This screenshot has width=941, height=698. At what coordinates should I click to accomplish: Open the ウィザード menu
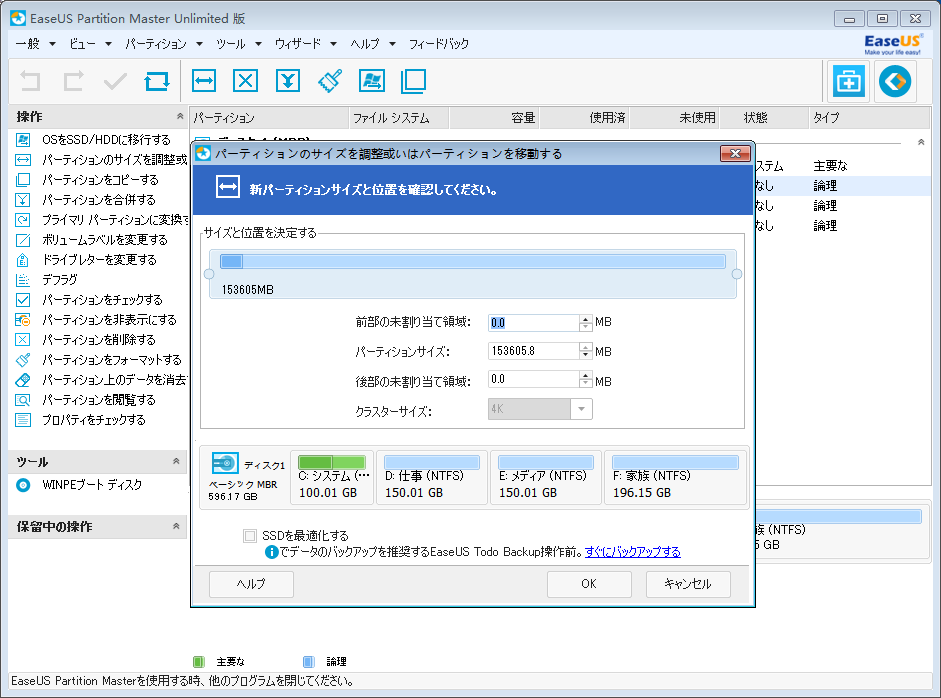coord(305,44)
